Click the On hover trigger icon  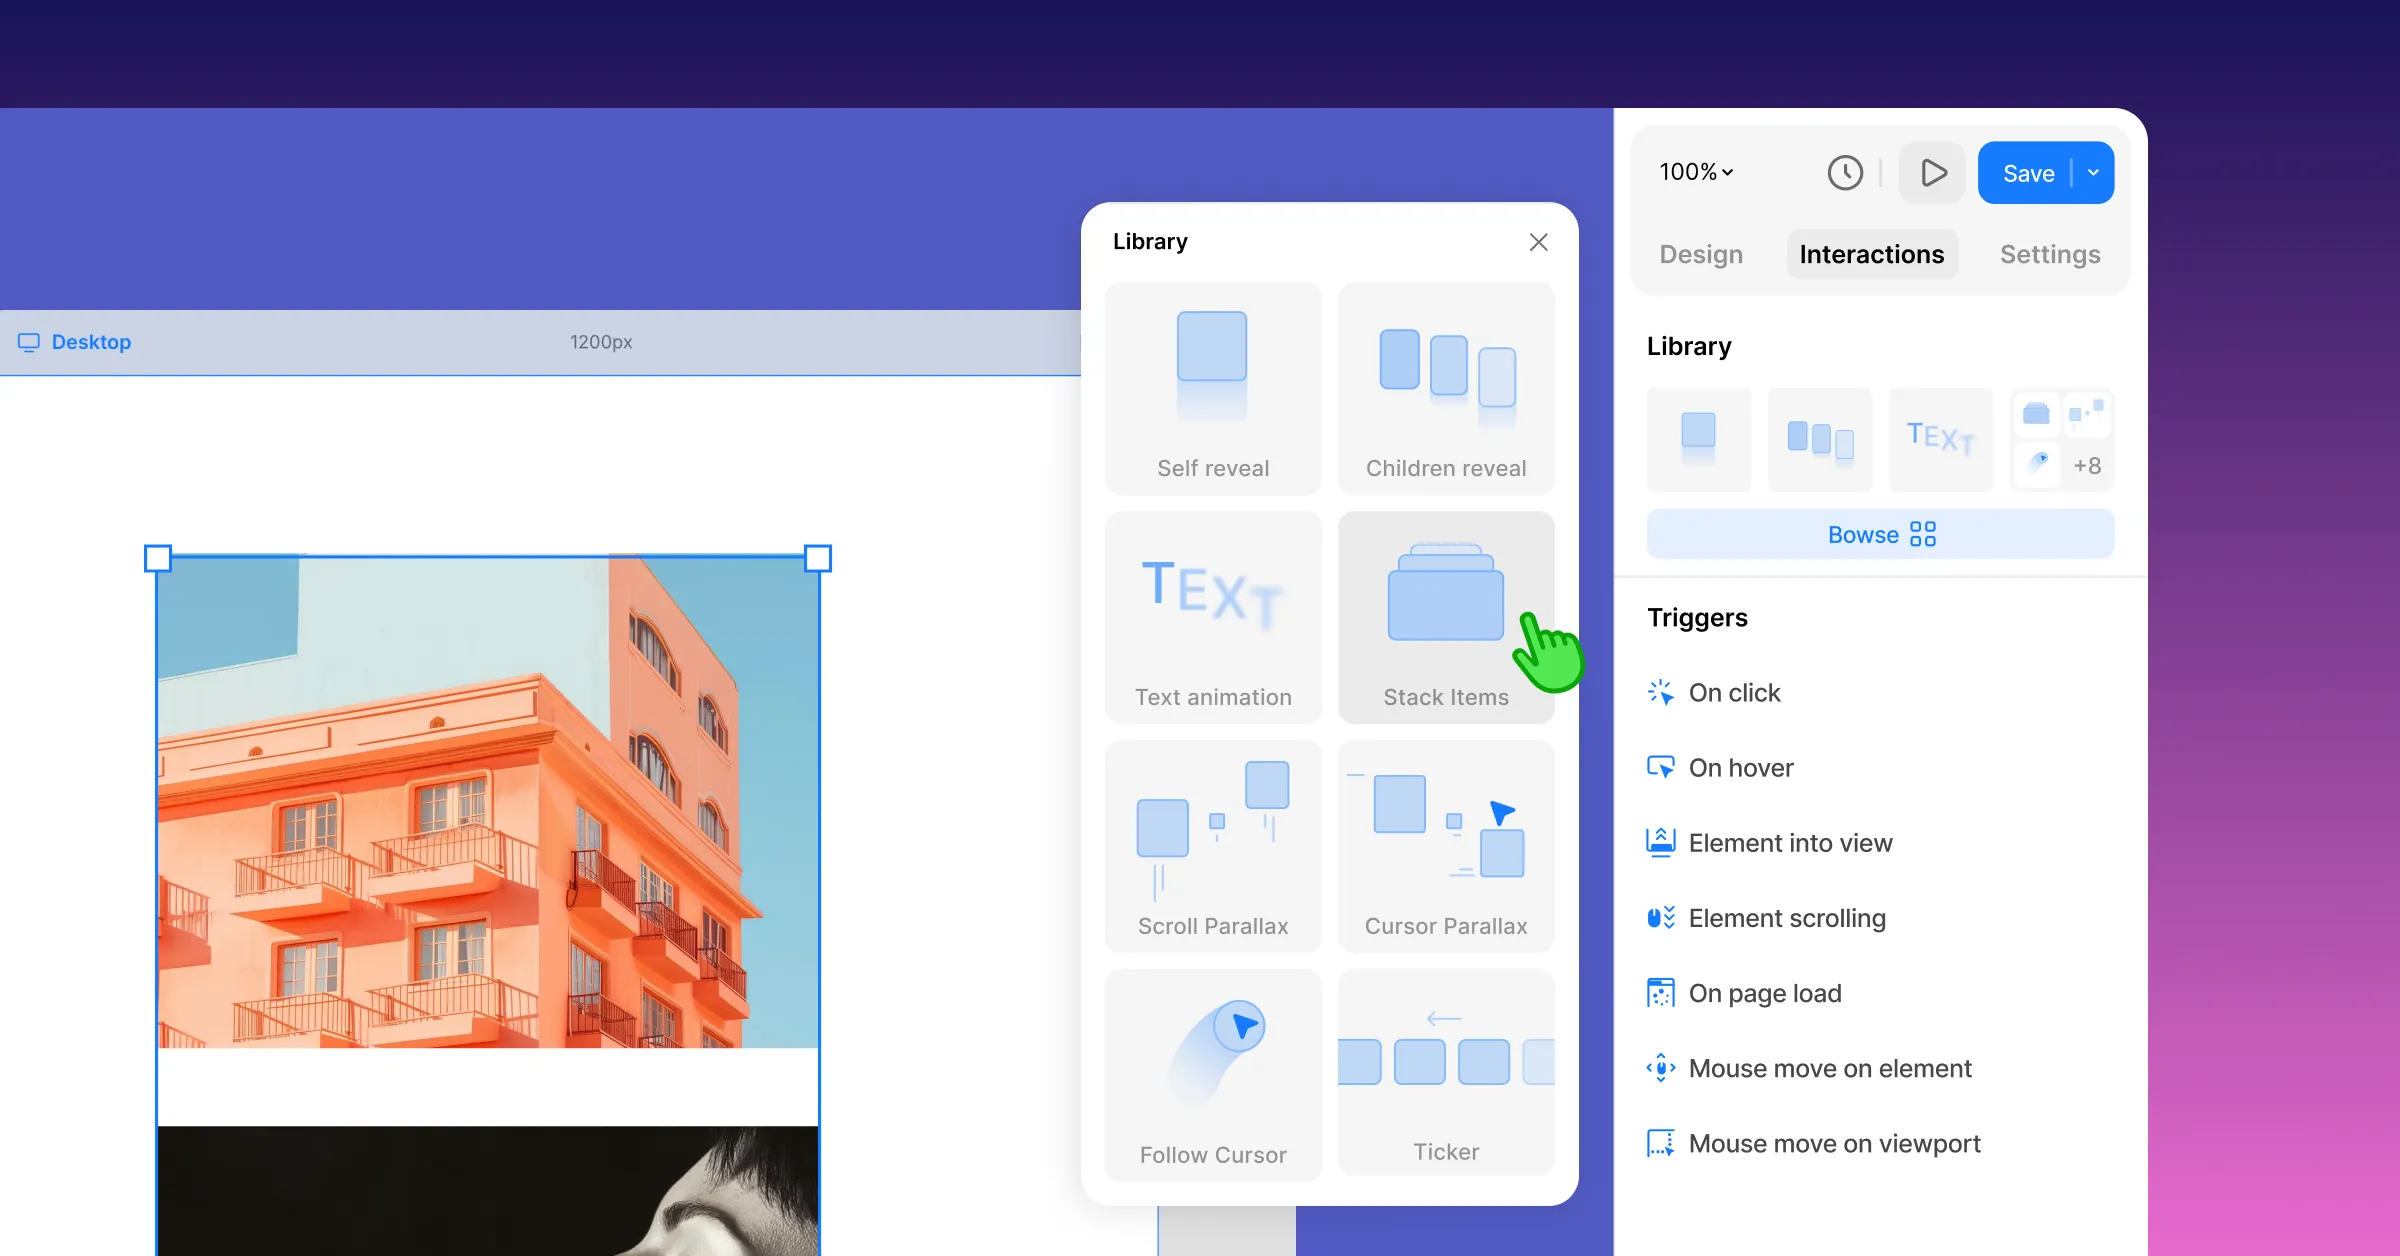[1661, 768]
